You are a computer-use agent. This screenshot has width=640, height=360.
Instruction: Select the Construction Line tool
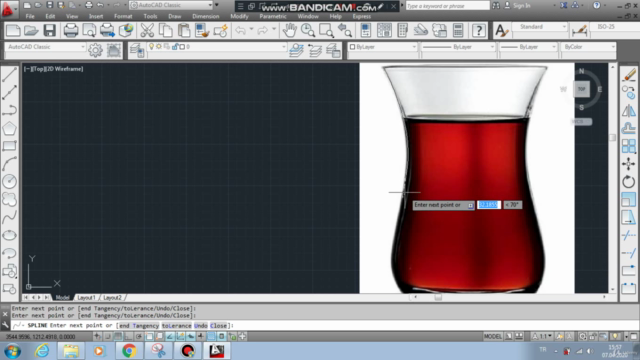[x=9, y=92]
